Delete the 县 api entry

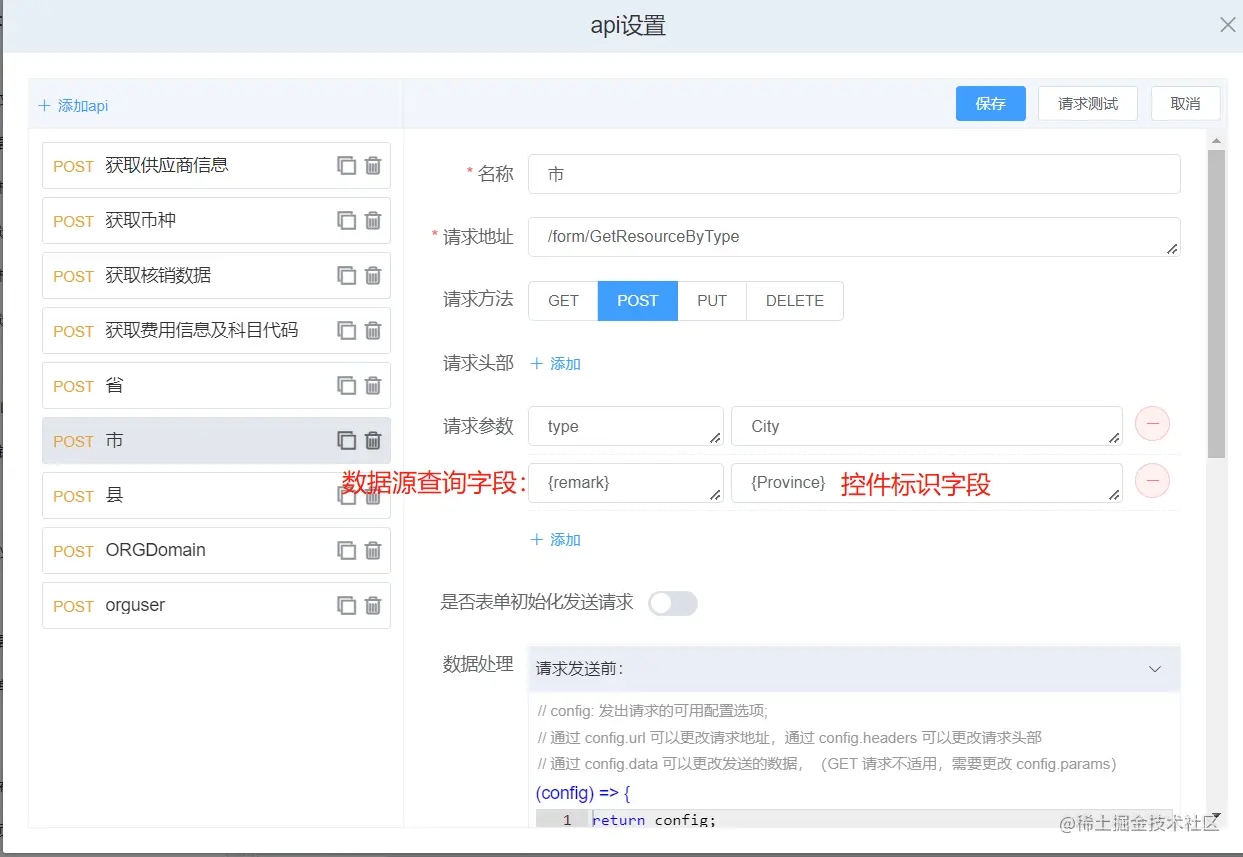[373, 495]
